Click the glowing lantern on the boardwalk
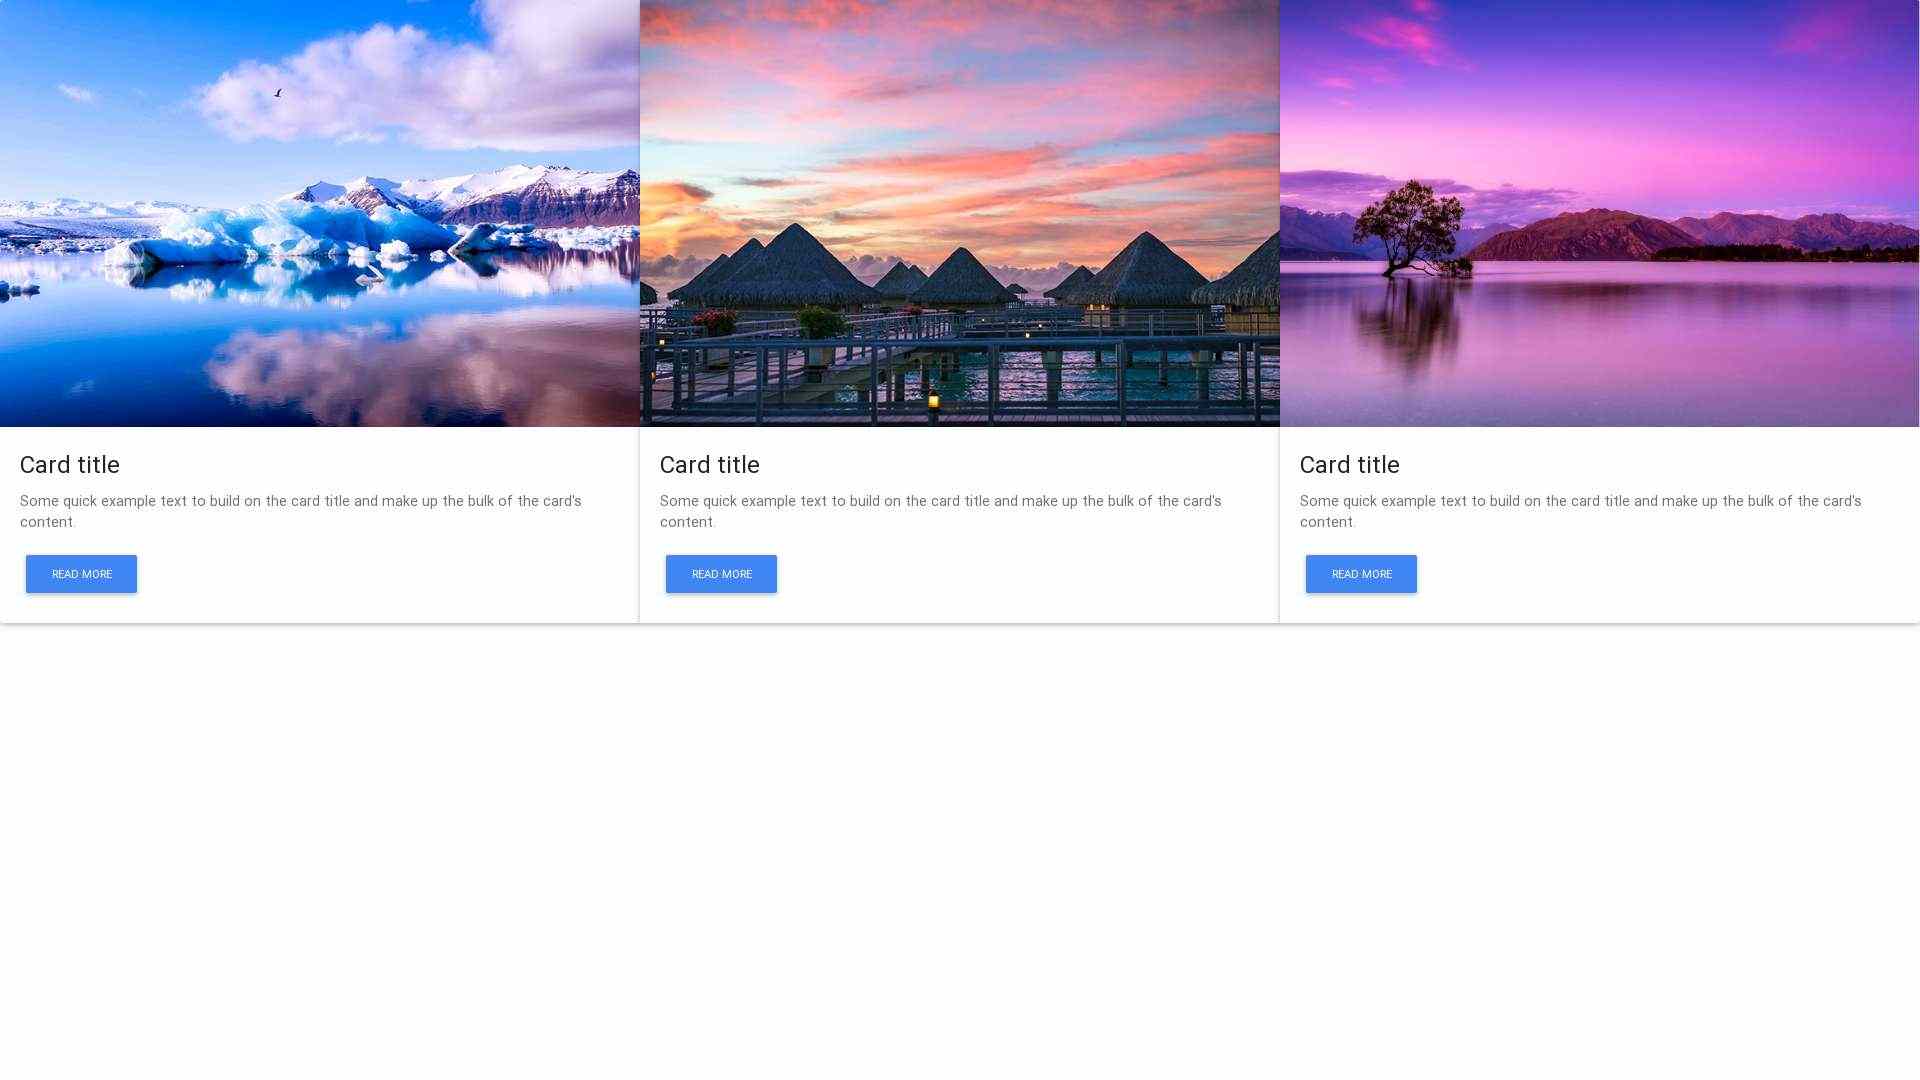The image size is (1920, 1080). pos(933,402)
